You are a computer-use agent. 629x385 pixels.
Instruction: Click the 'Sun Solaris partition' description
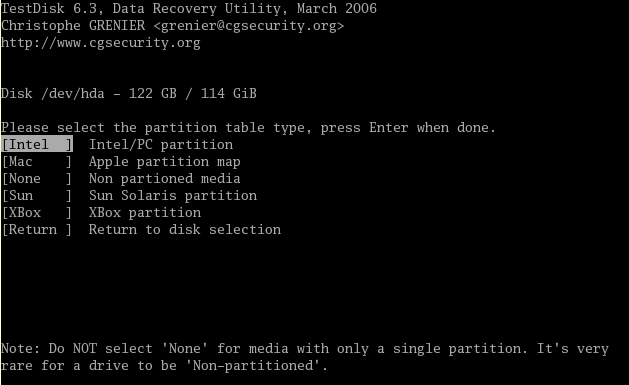coord(173,196)
